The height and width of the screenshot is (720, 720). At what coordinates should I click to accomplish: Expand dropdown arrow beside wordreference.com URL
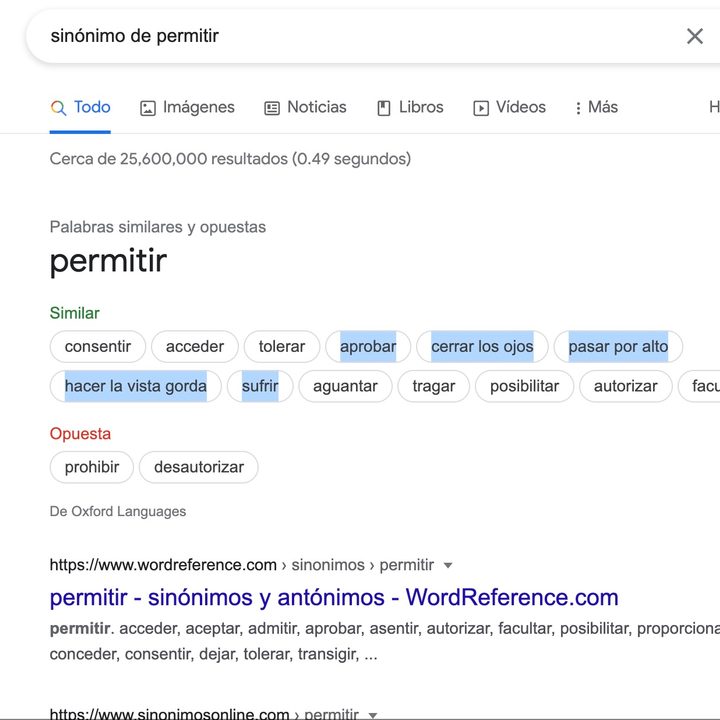tap(448, 566)
